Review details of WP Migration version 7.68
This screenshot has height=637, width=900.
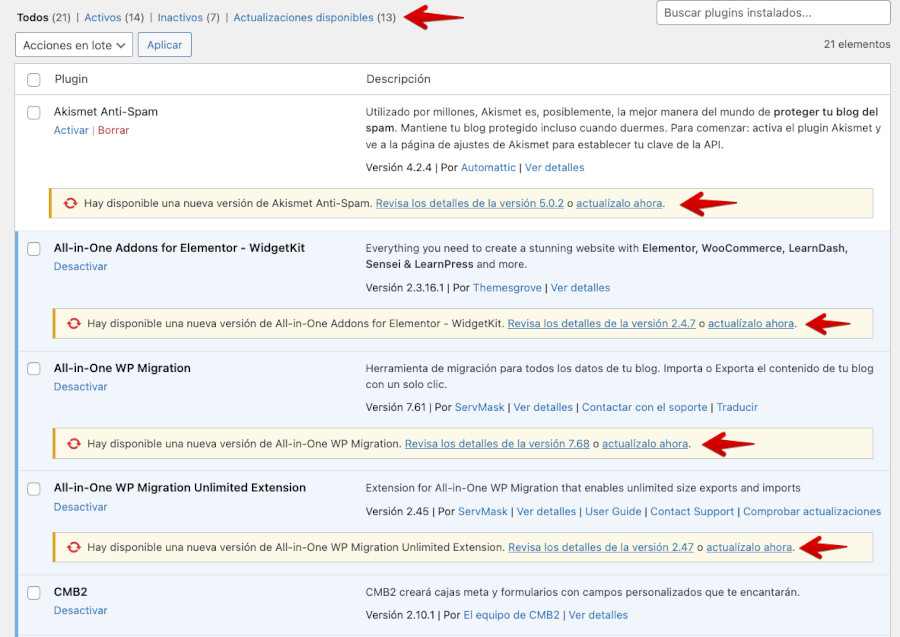coord(497,444)
